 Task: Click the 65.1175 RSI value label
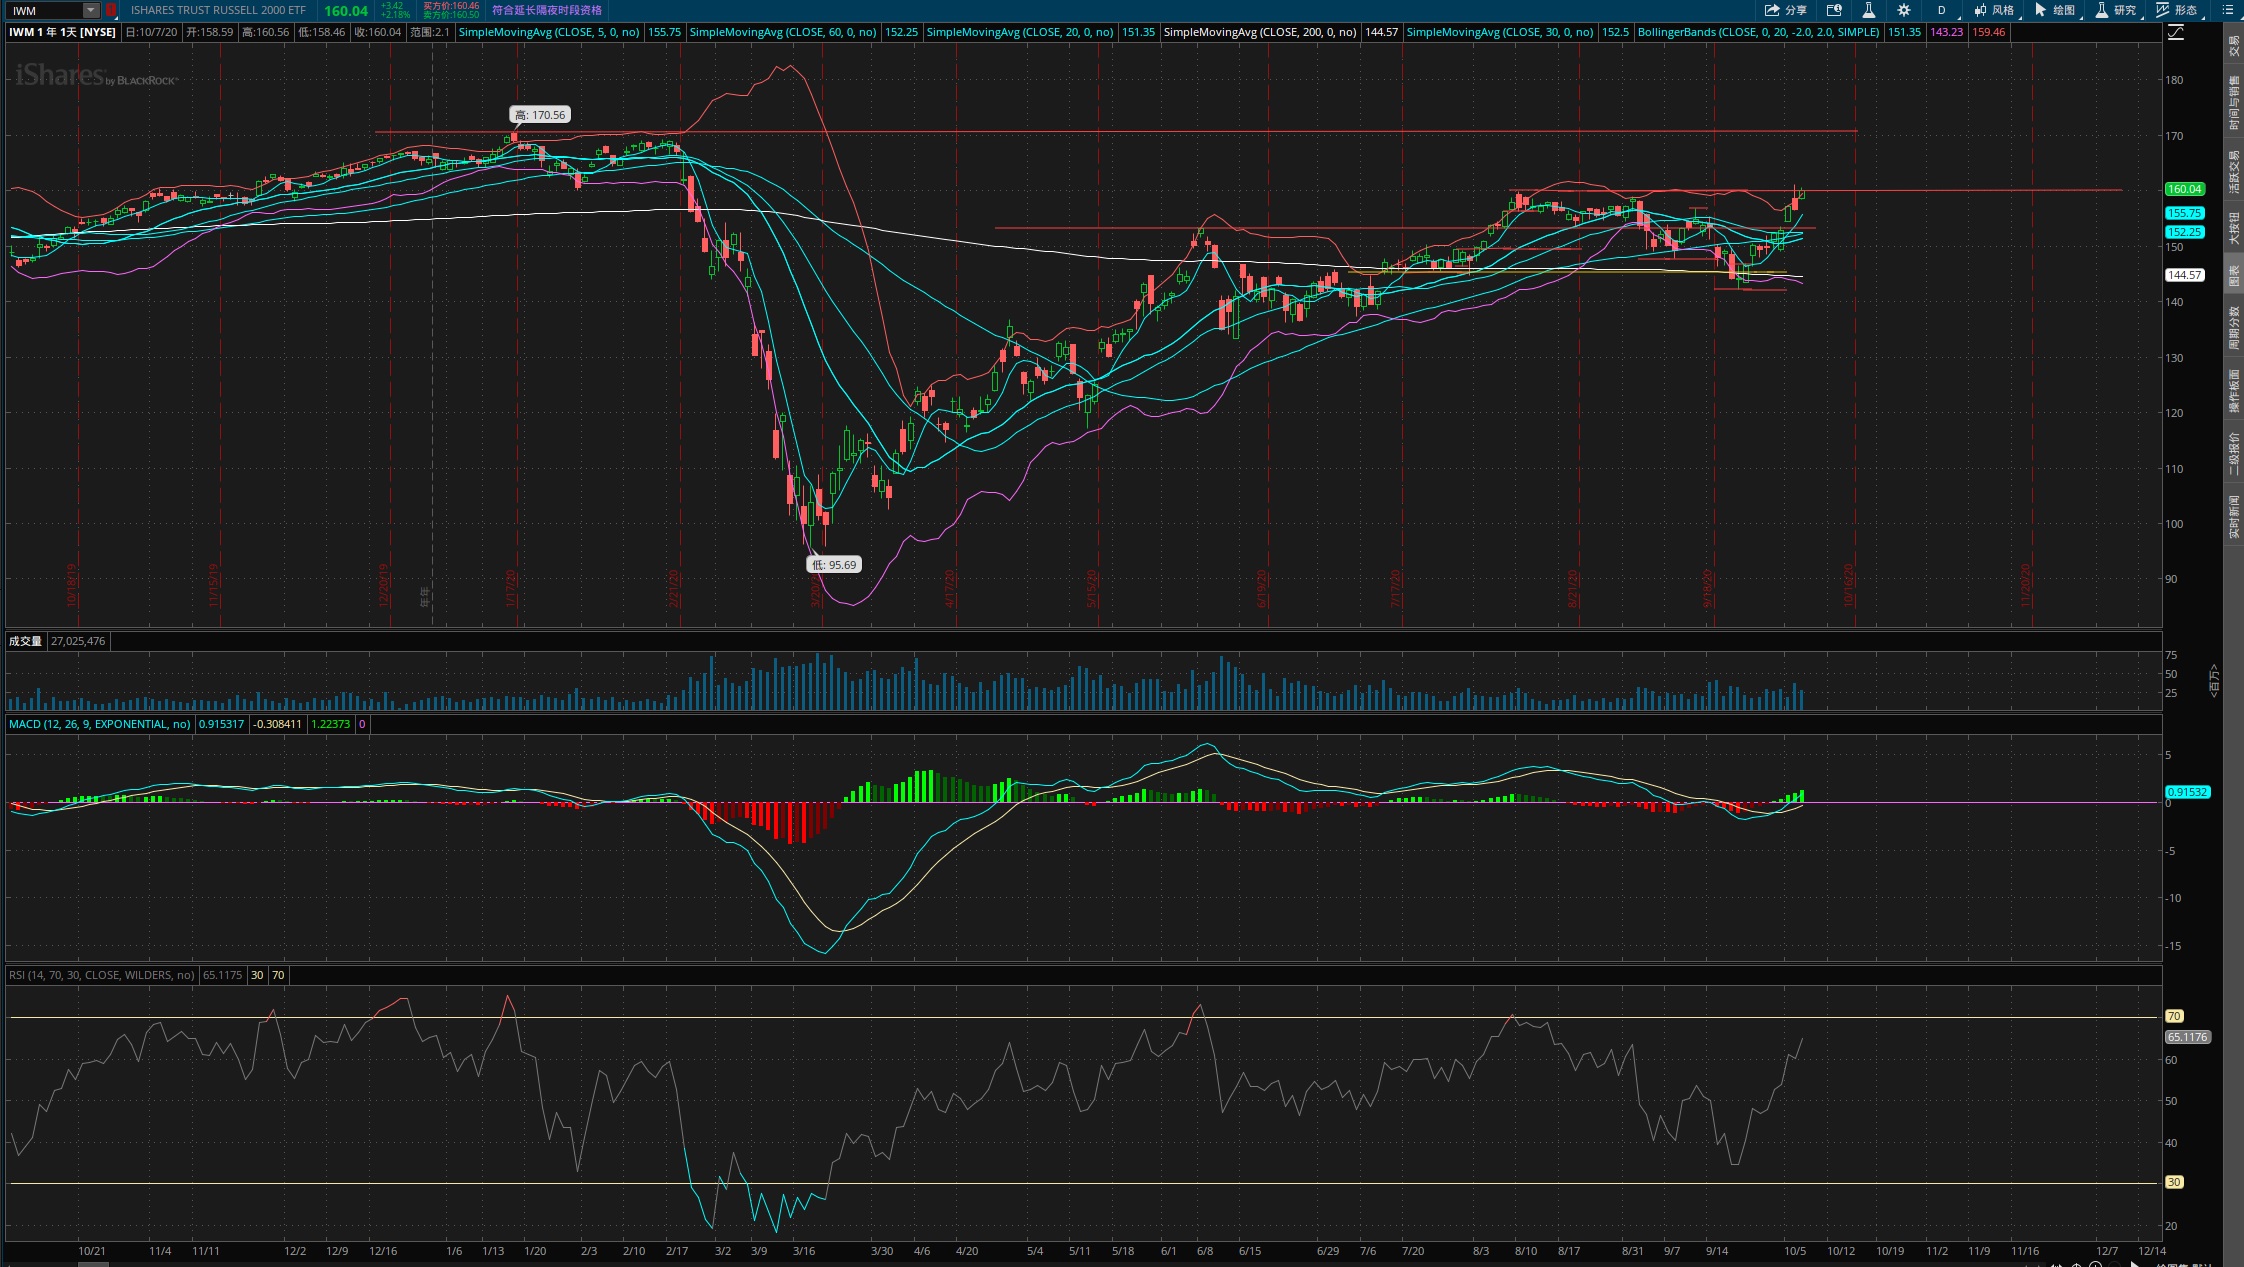(222, 975)
